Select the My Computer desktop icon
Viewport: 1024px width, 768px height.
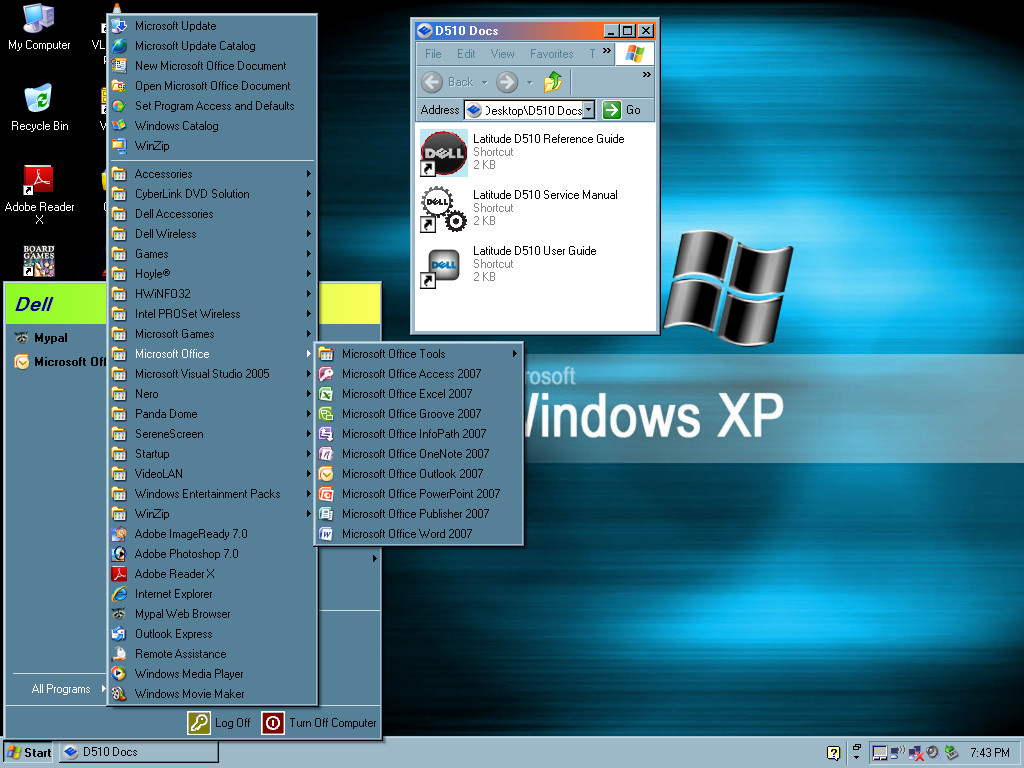39,27
